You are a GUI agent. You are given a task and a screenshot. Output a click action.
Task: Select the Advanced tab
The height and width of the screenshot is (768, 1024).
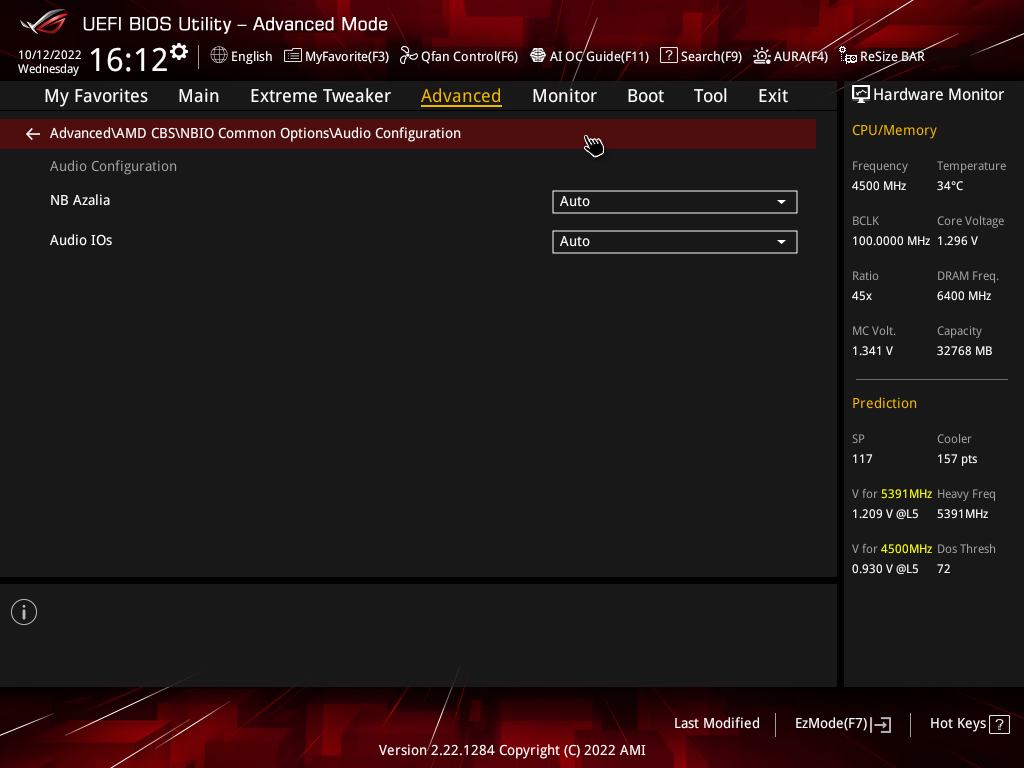(461, 96)
